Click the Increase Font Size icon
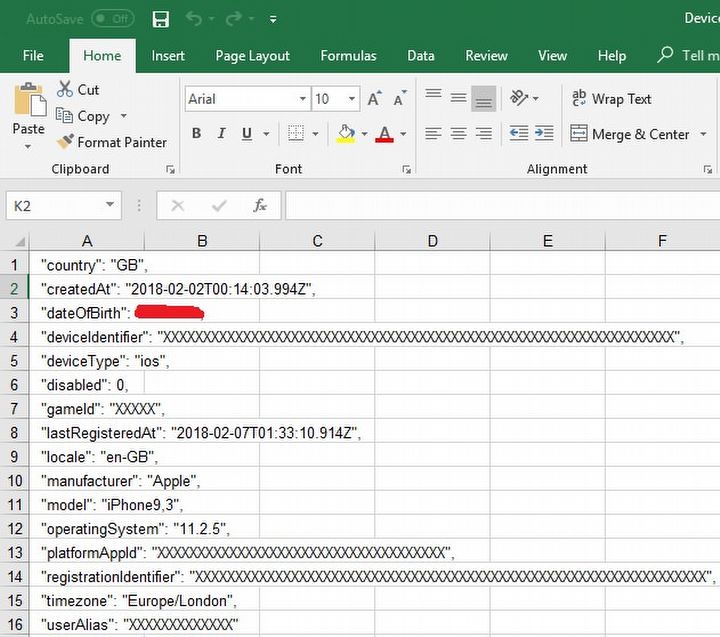Viewport: 720px width, 637px height. tap(374, 99)
